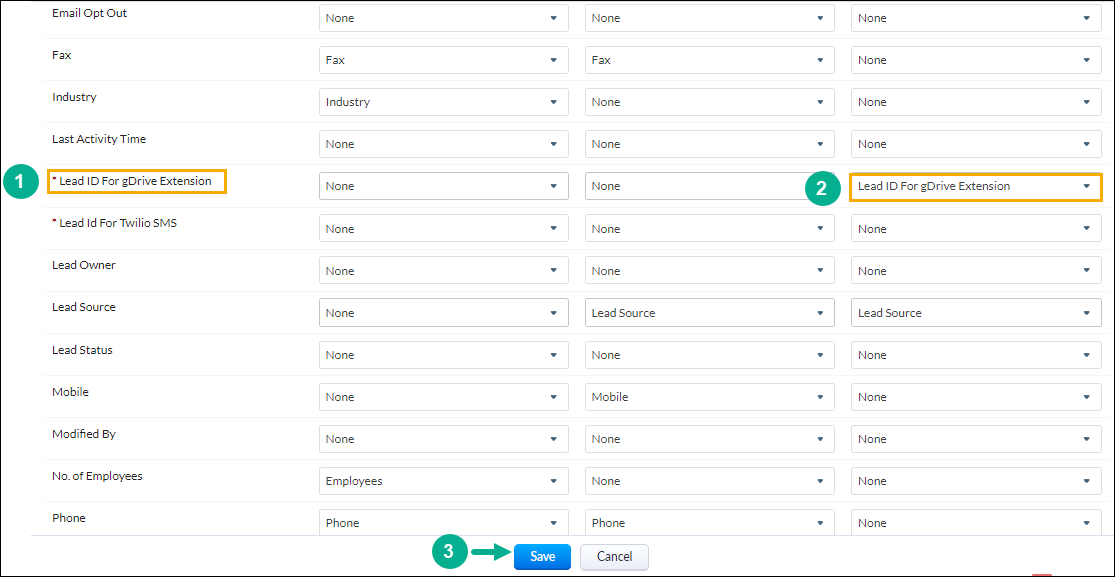This screenshot has width=1115, height=577.
Task: Click the Email Opt Out field label
Action: 90,13
